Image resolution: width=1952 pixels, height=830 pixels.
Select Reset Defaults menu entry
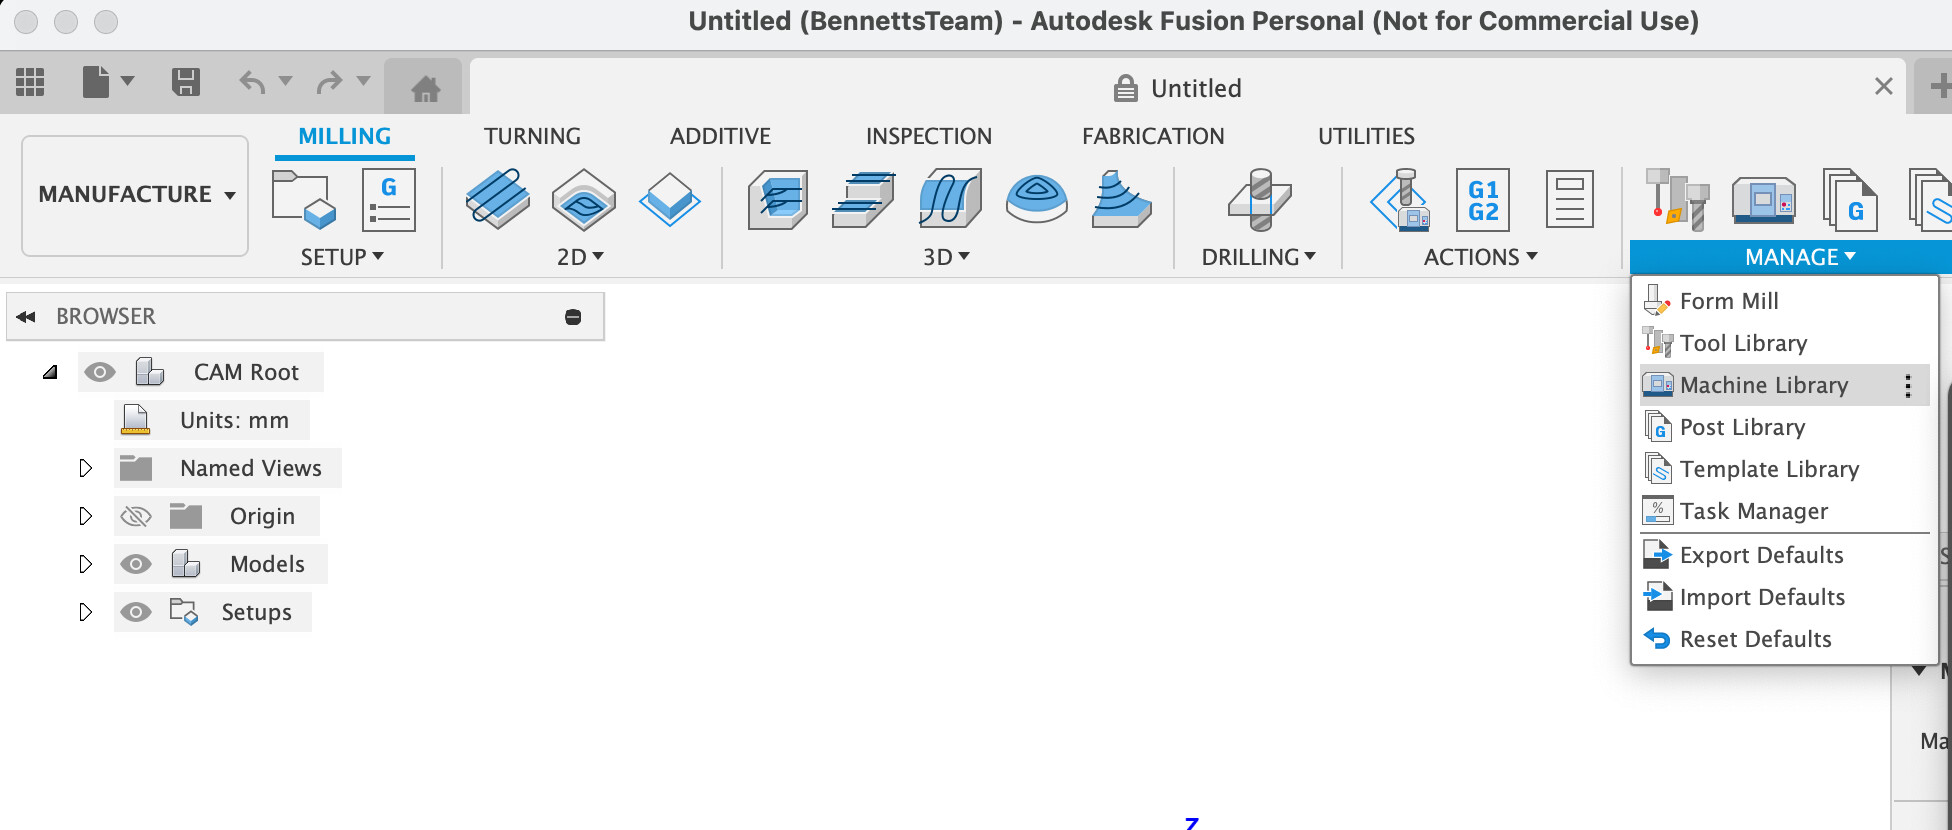click(1784, 639)
